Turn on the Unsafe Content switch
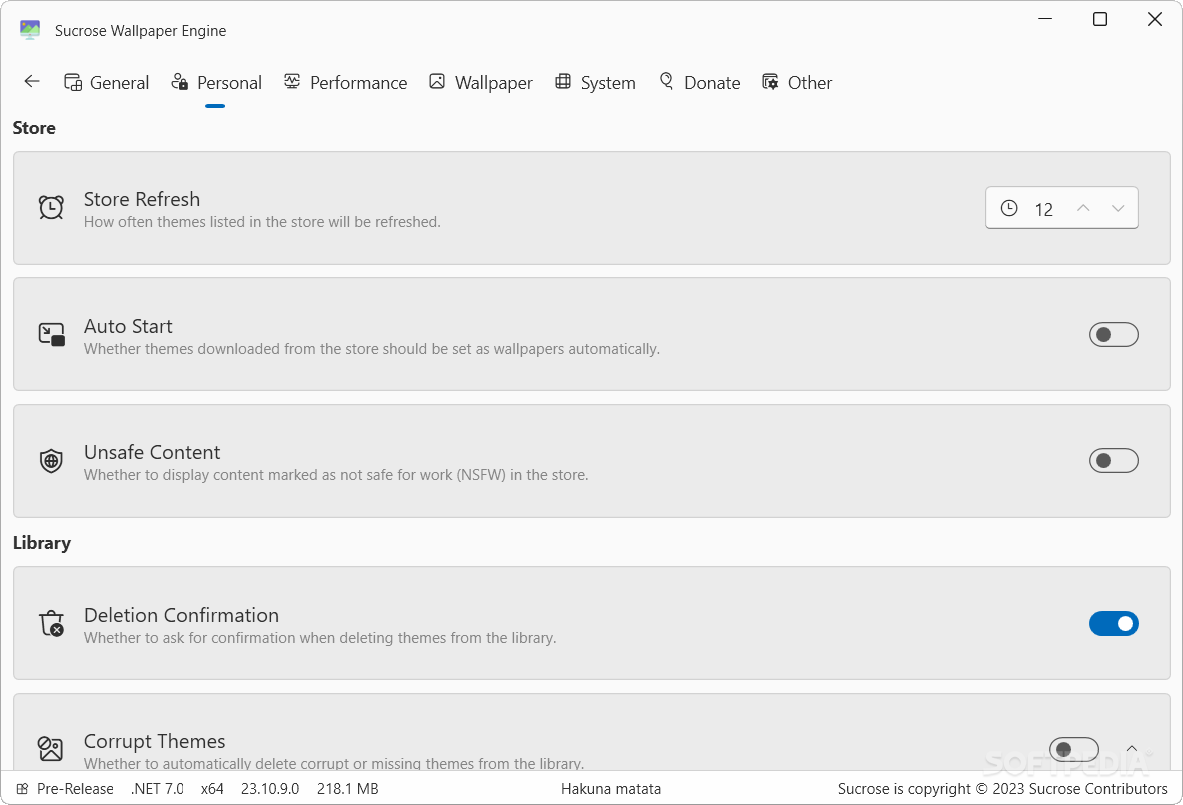The image size is (1183, 805). coord(1114,460)
